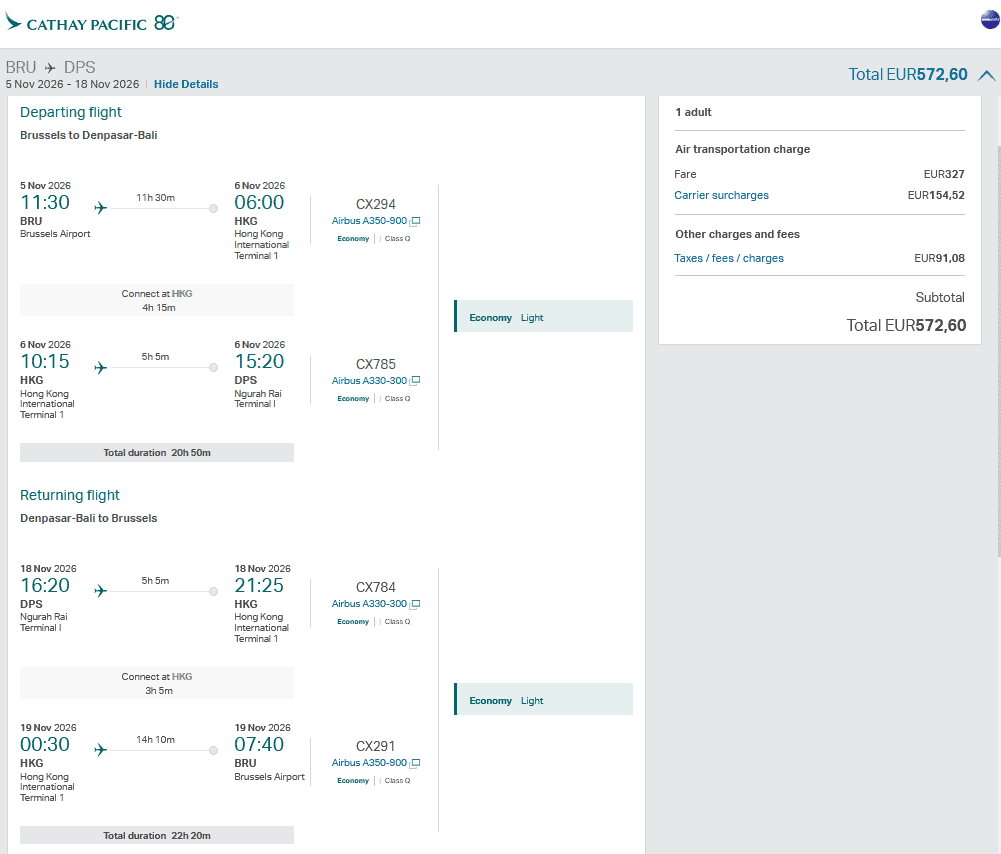Image resolution: width=1001 pixels, height=854 pixels.
Task: Open the popup icon beside CX291 aircraft type
Action: pyautogui.click(x=415, y=763)
